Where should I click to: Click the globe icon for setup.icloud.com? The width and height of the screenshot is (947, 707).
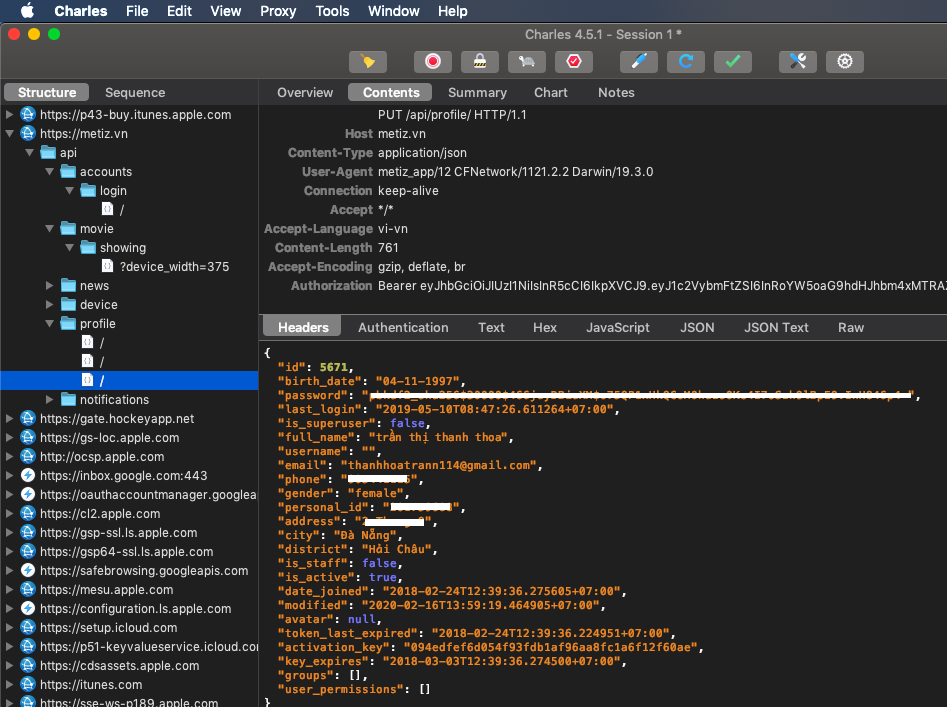(x=28, y=628)
